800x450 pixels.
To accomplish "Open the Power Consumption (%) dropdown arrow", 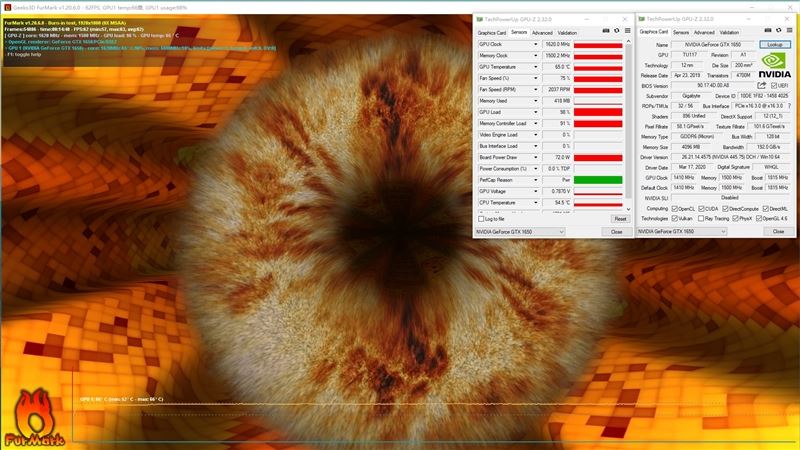I will 535,169.
